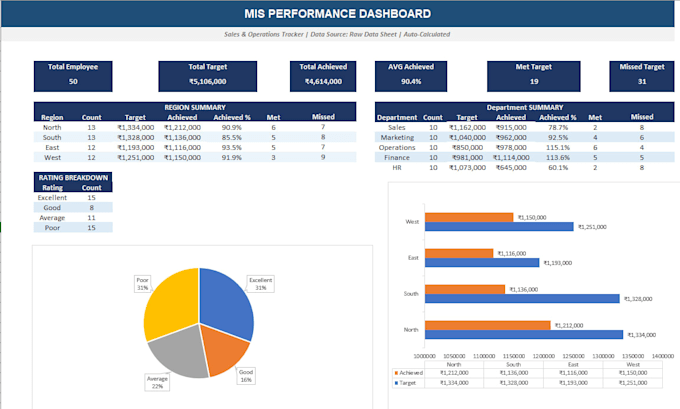This screenshot has height=409, width=680.
Task: Select South blue Target bar
Action: [523, 298]
